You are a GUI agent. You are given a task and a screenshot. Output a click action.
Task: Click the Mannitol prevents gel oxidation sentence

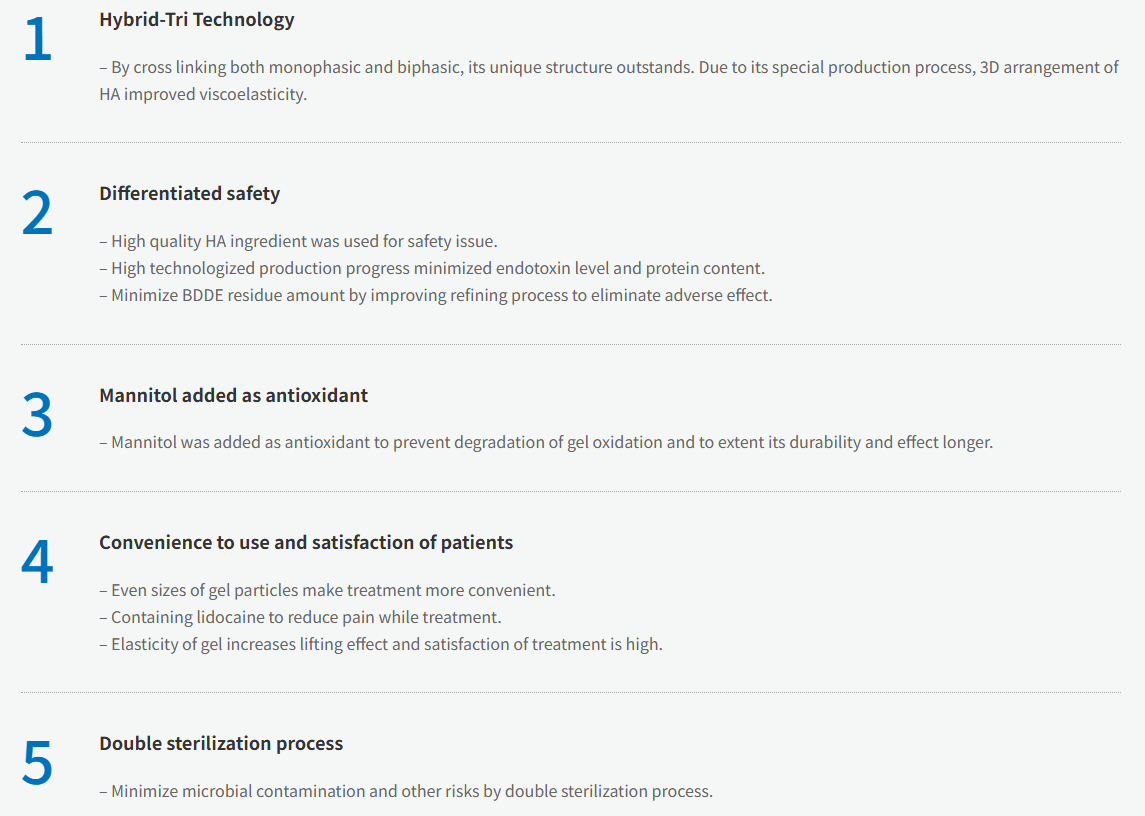tap(546, 443)
